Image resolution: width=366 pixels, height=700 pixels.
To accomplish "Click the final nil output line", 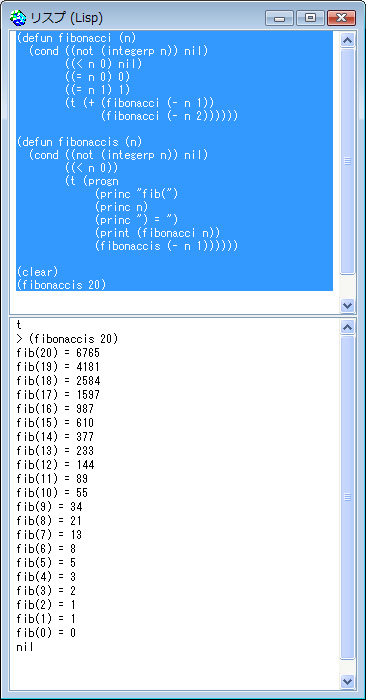I will pyautogui.click(x=25, y=646).
